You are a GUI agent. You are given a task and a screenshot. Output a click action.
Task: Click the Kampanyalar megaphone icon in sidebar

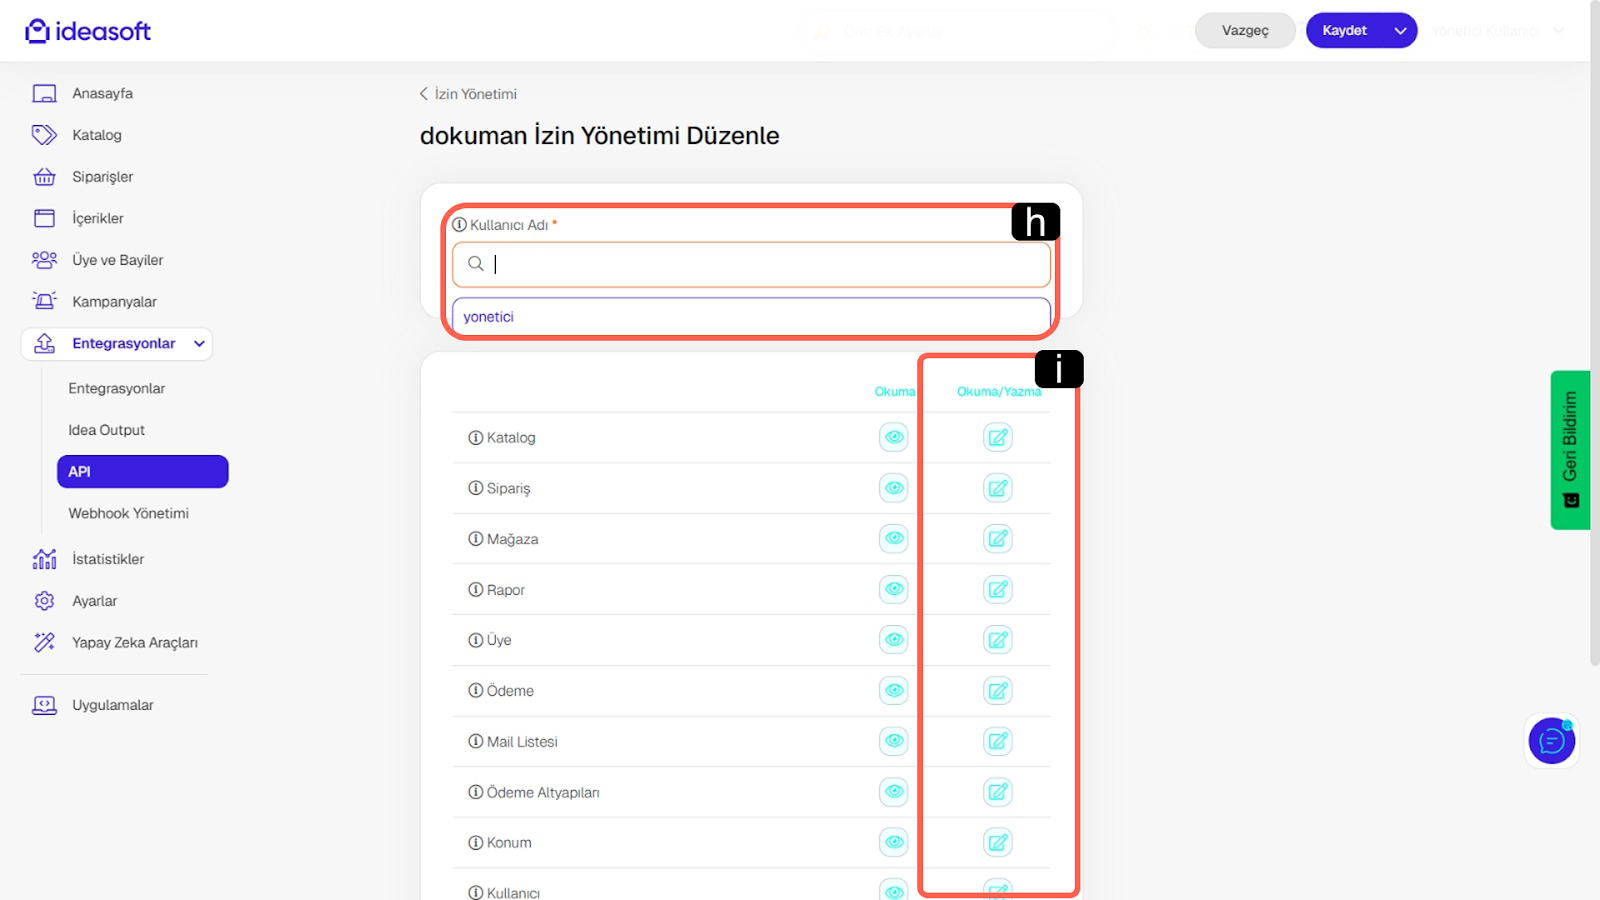[44, 301]
